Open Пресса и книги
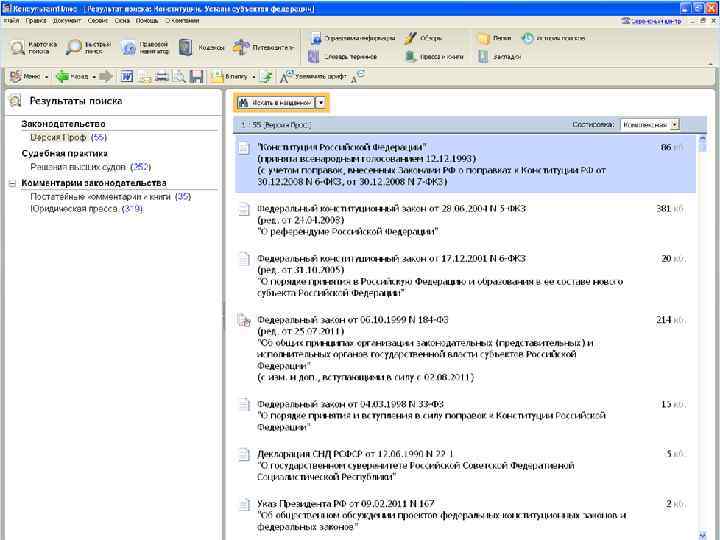Screen dimensions: 720x540 (x=434, y=56)
